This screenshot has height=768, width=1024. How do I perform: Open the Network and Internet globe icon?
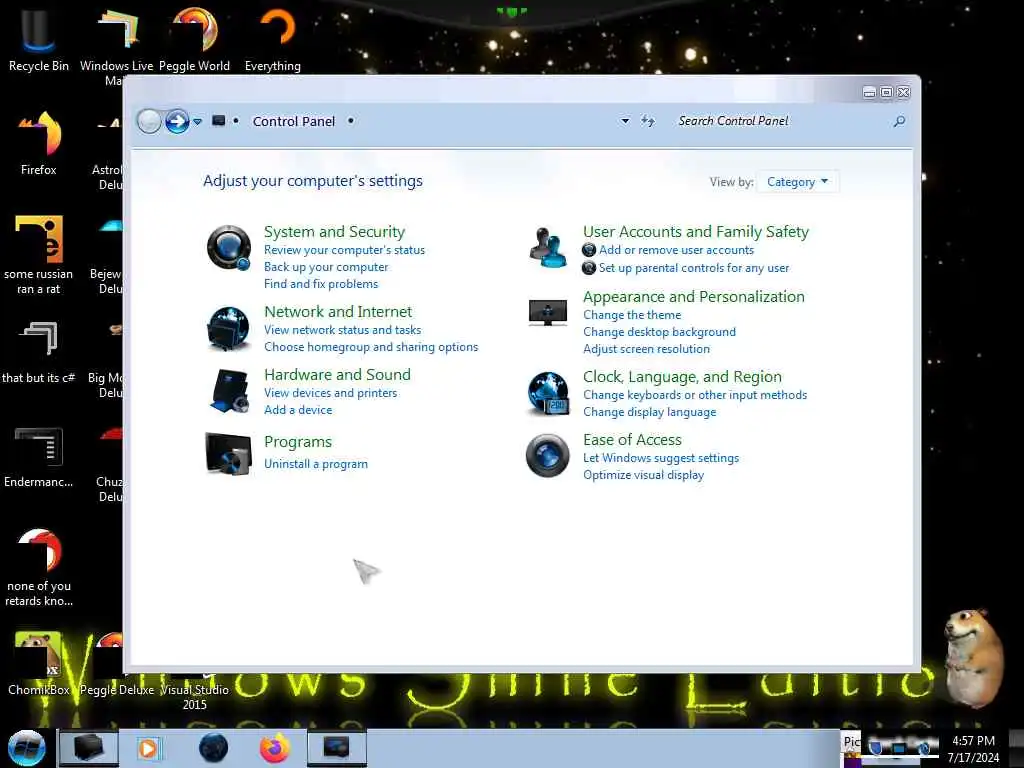point(228,328)
